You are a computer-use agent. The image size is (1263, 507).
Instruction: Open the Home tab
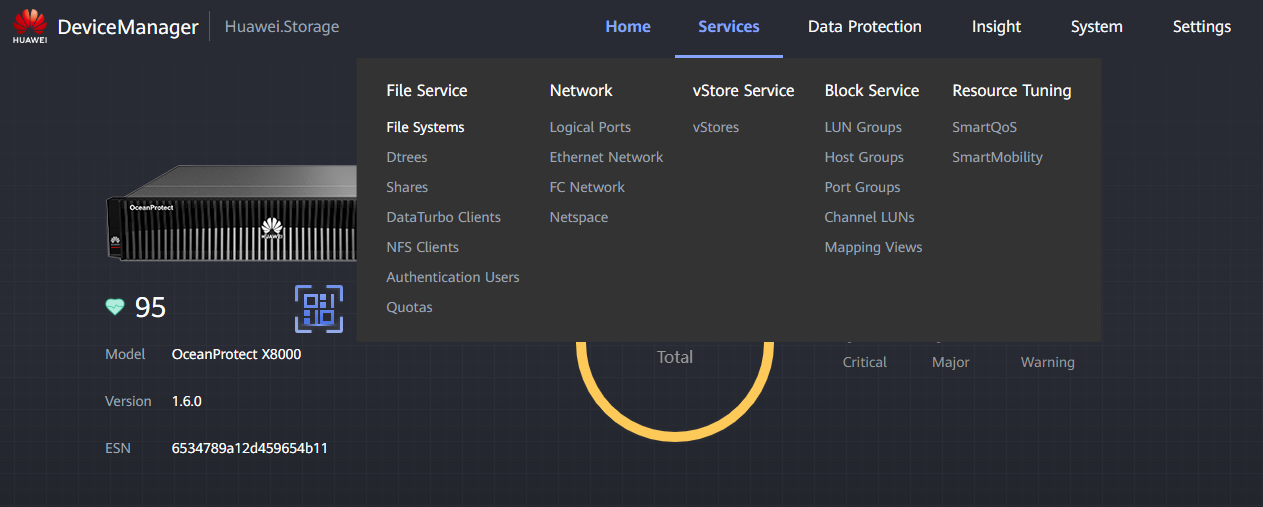point(628,27)
